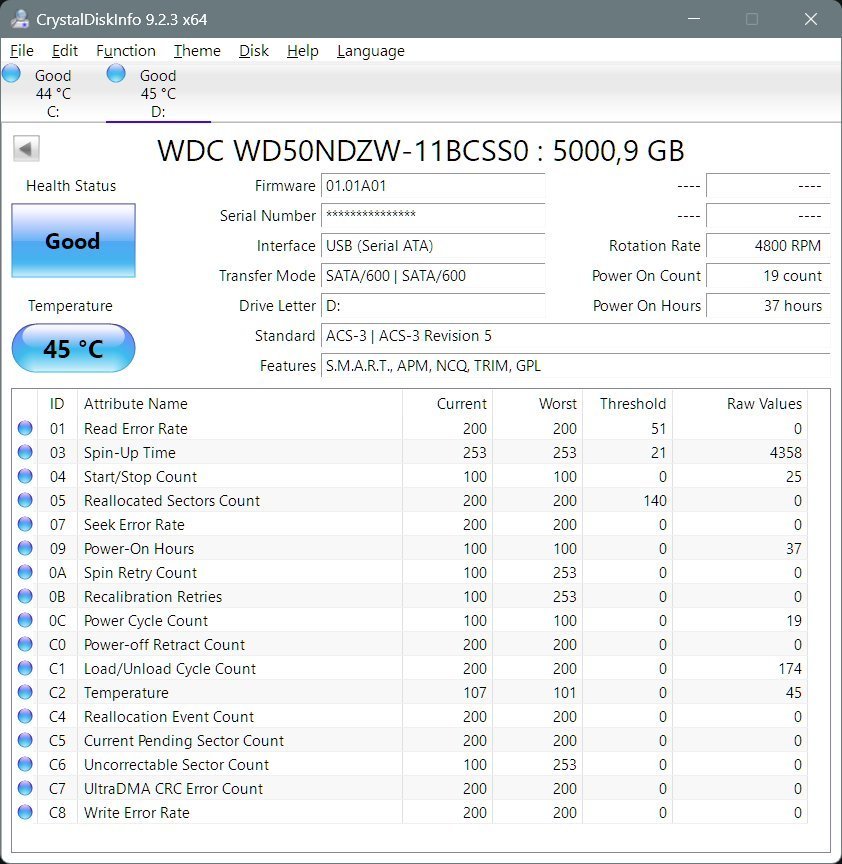The height and width of the screenshot is (864, 842).
Task: Click the 45 °C temperature button
Action: [x=73, y=348]
